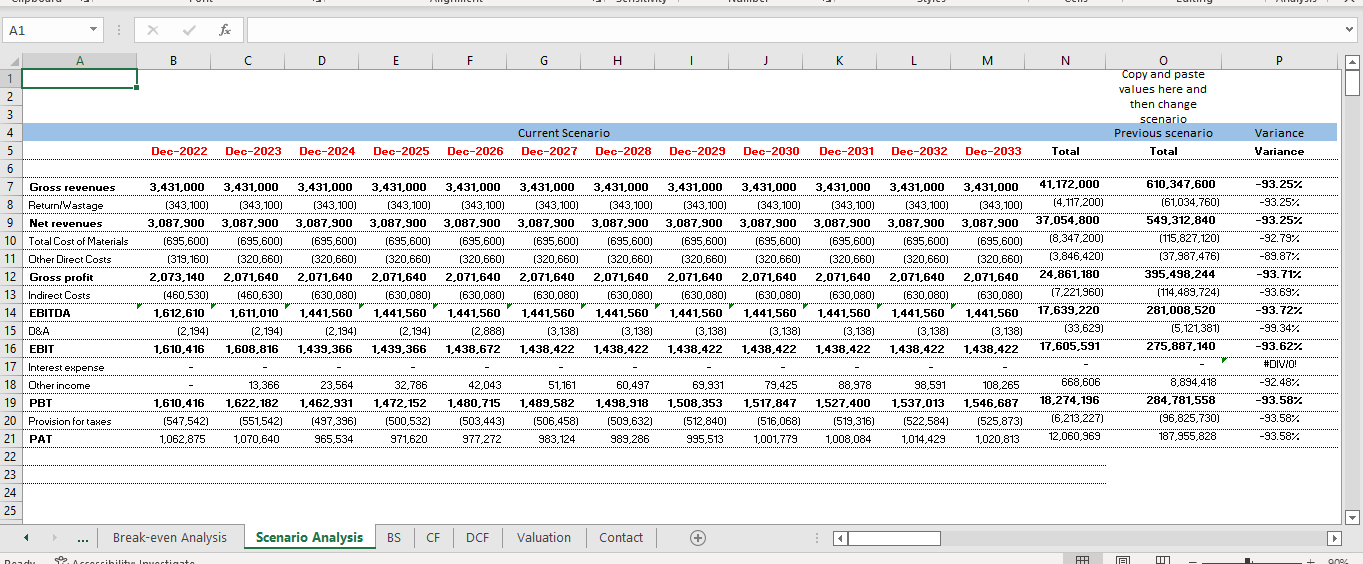
Task: Click the vertical scrollbar thumb
Action: click(x=1353, y=83)
